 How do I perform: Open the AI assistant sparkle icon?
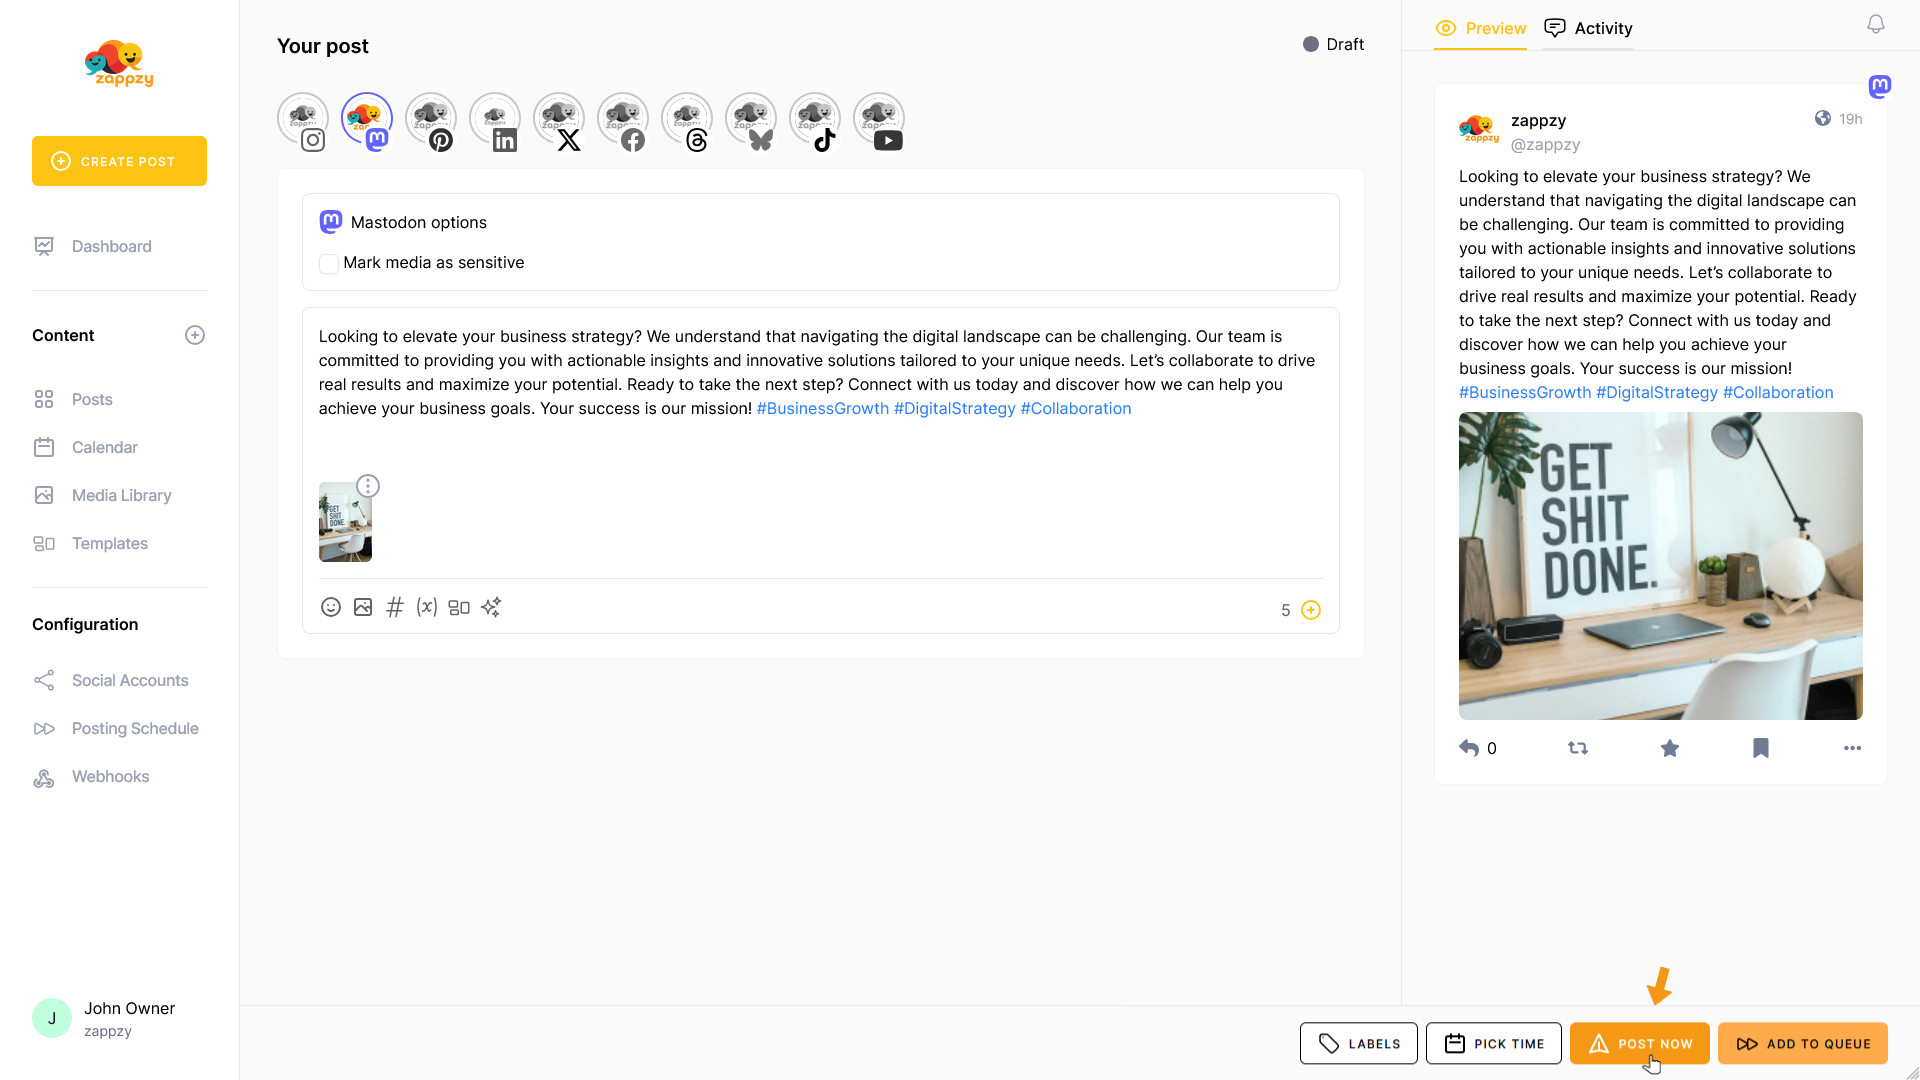point(491,607)
